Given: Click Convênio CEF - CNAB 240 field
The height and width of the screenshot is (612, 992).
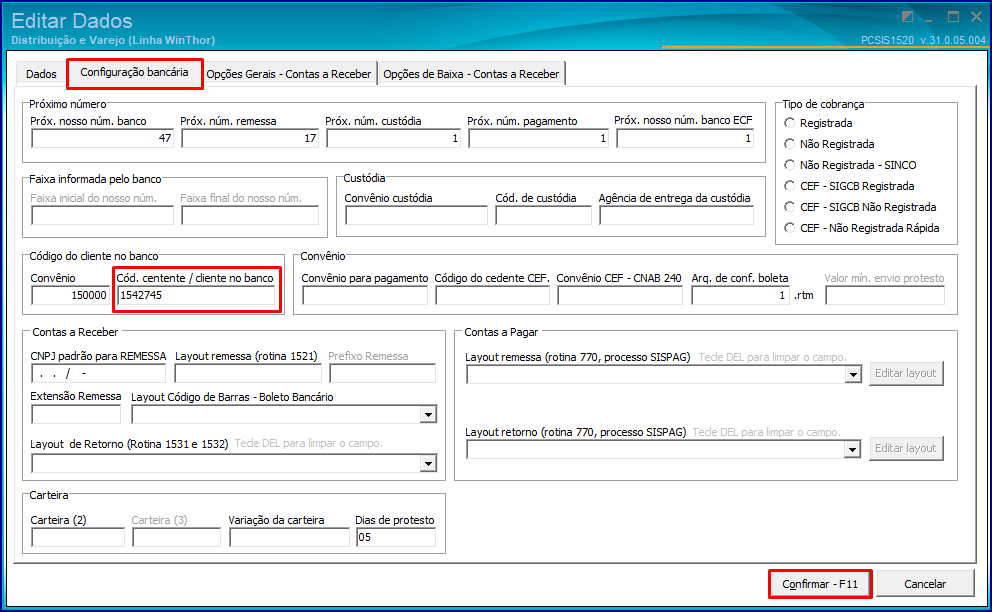Looking at the screenshot, I should pyautogui.click(x=620, y=295).
